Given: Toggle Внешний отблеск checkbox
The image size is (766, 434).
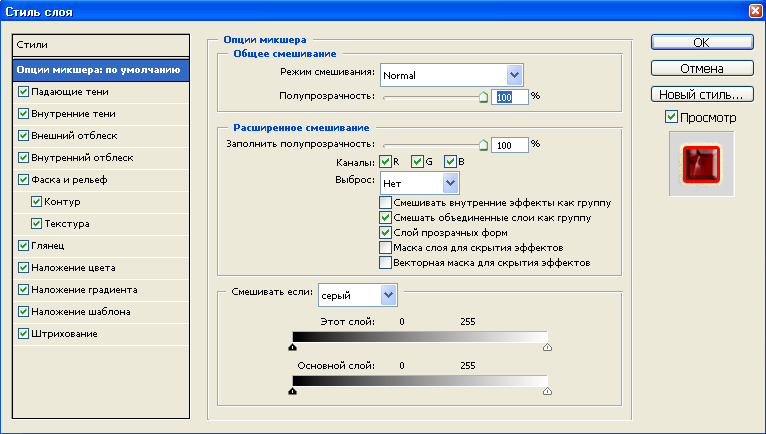Looking at the screenshot, I should pos(23,135).
